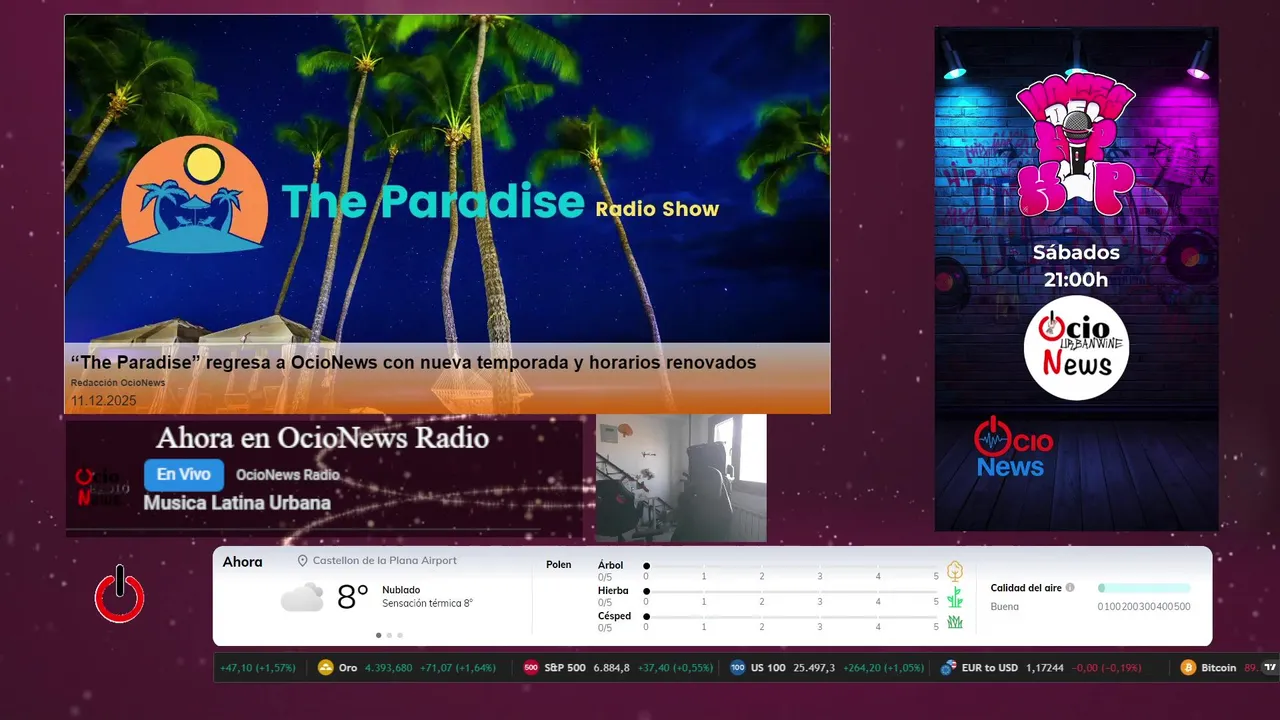Click the location pin icon beside Castellon
The image size is (1280, 720).
point(302,561)
